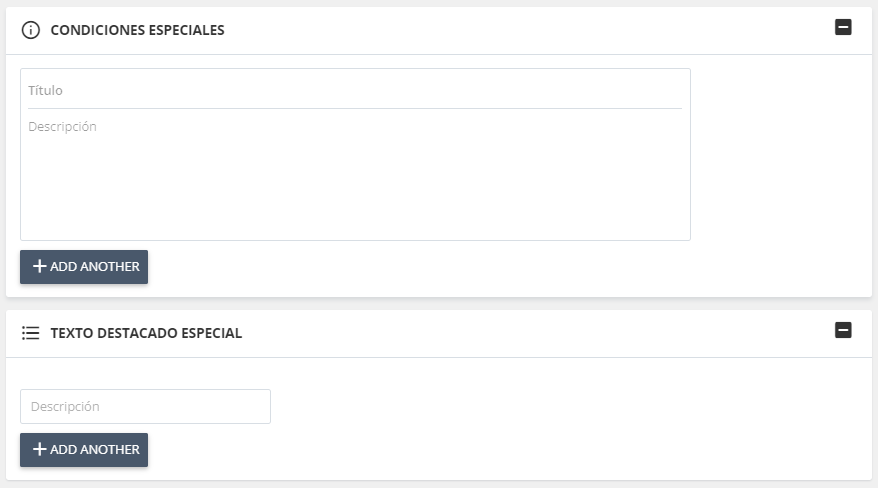Select the Descripción field under Texto Destacado Especial
This screenshot has width=878, height=488.
click(145, 406)
